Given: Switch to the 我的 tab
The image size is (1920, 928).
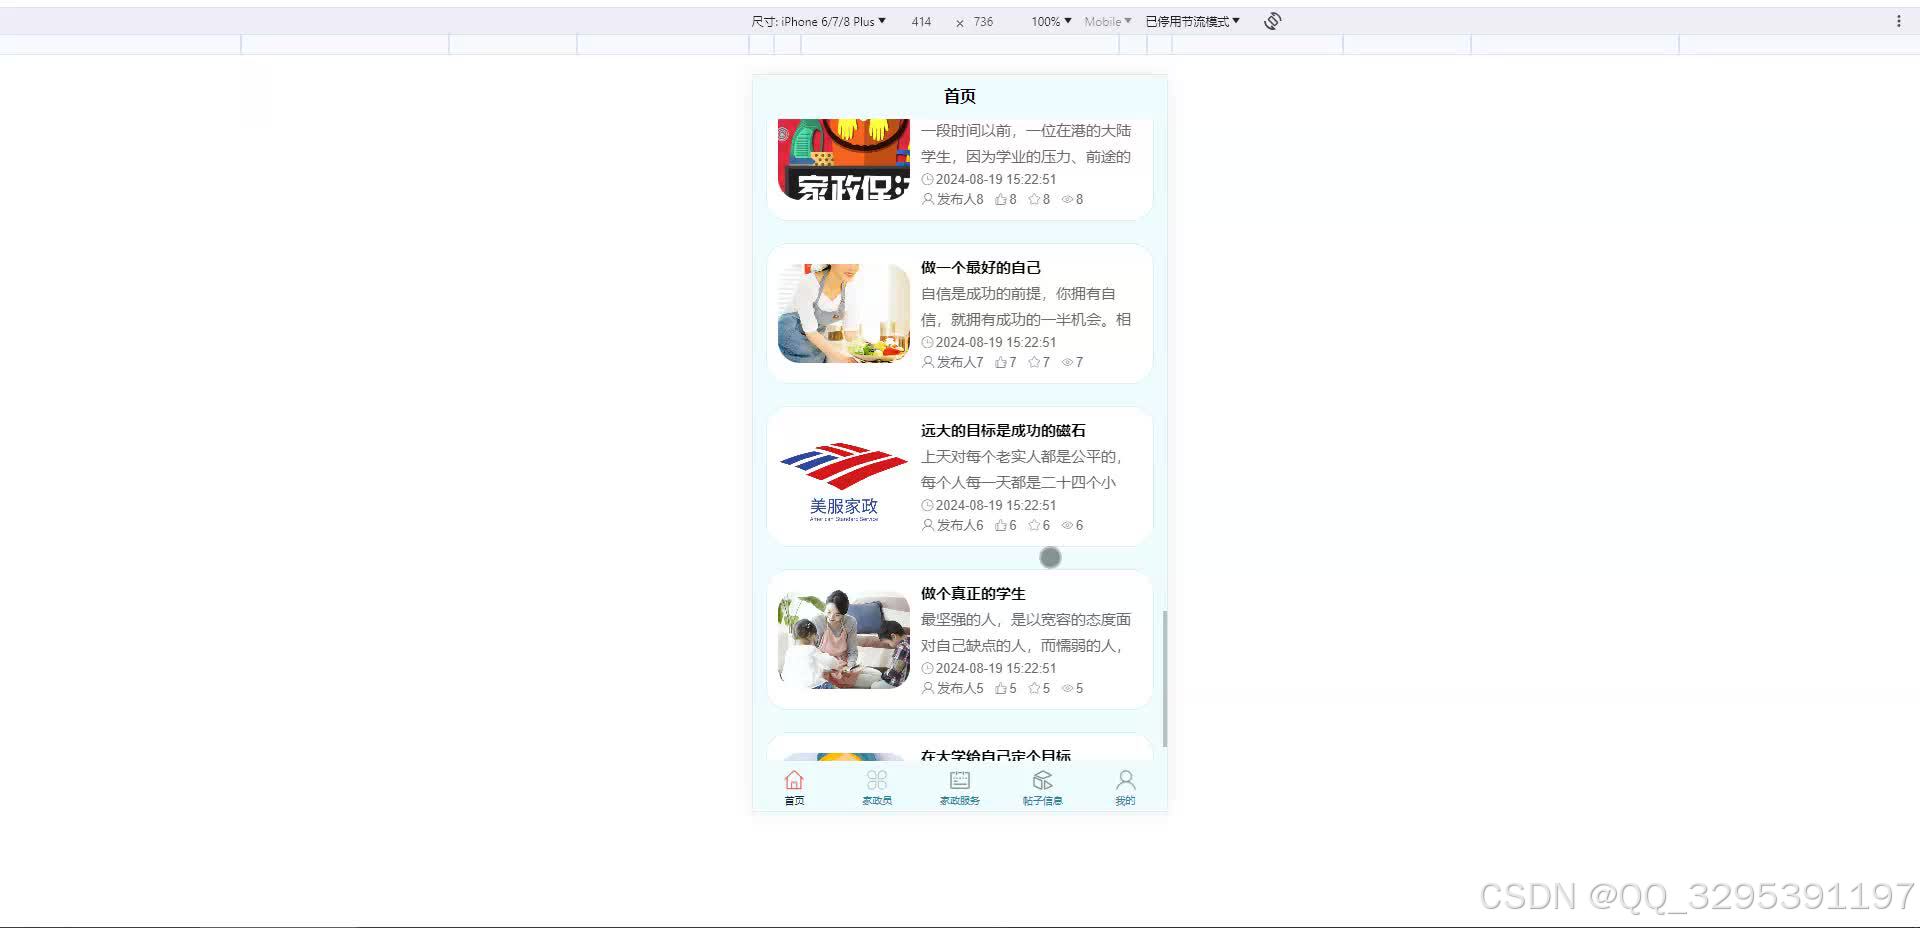Looking at the screenshot, I should [1125, 786].
